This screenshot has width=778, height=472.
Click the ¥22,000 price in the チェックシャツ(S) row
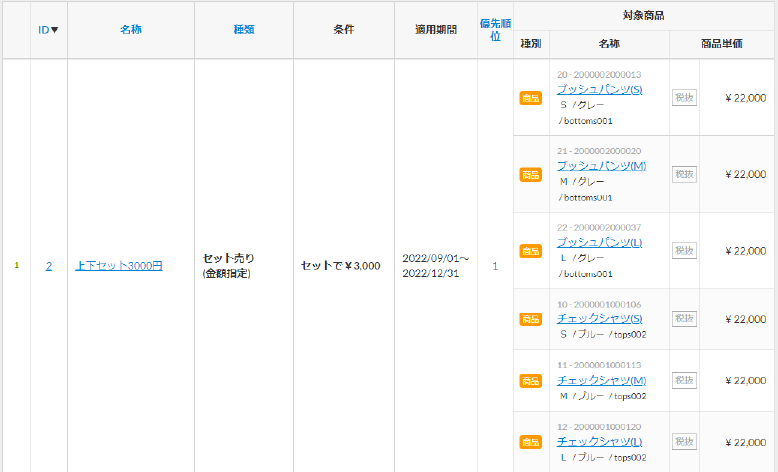(745, 319)
